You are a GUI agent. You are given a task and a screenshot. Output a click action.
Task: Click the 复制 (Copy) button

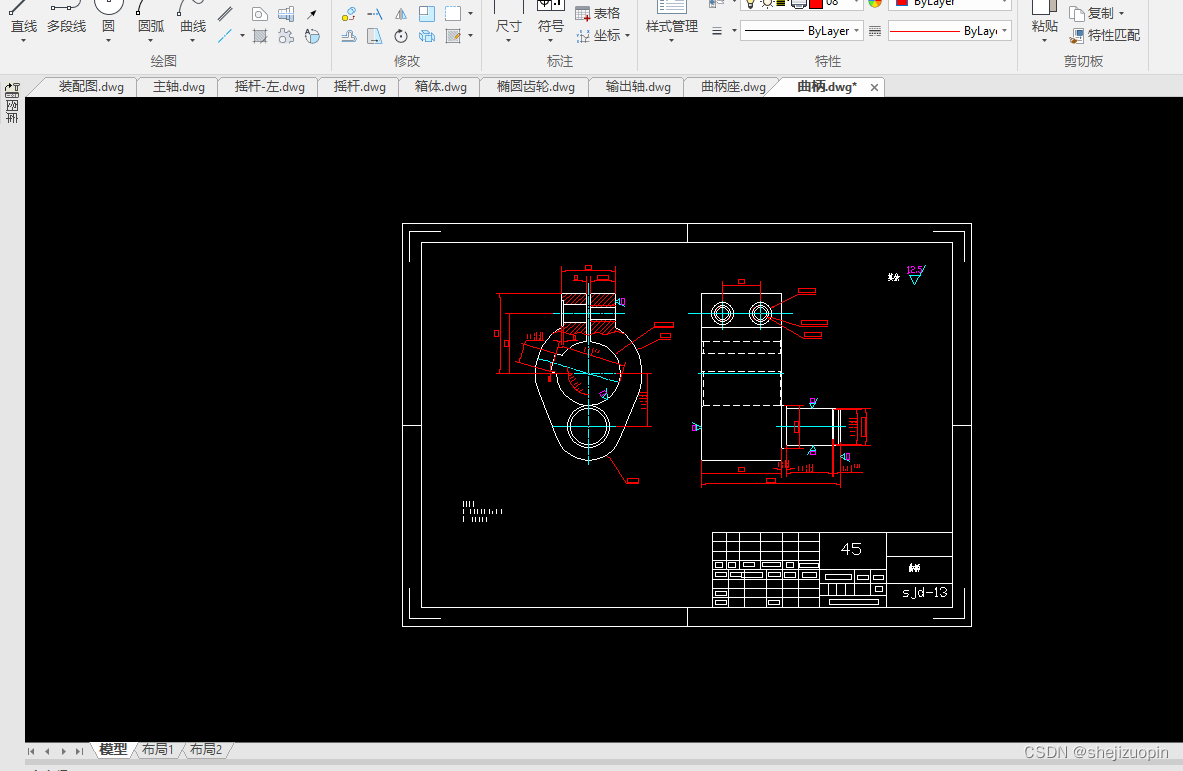pyautogui.click(x=1092, y=13)
